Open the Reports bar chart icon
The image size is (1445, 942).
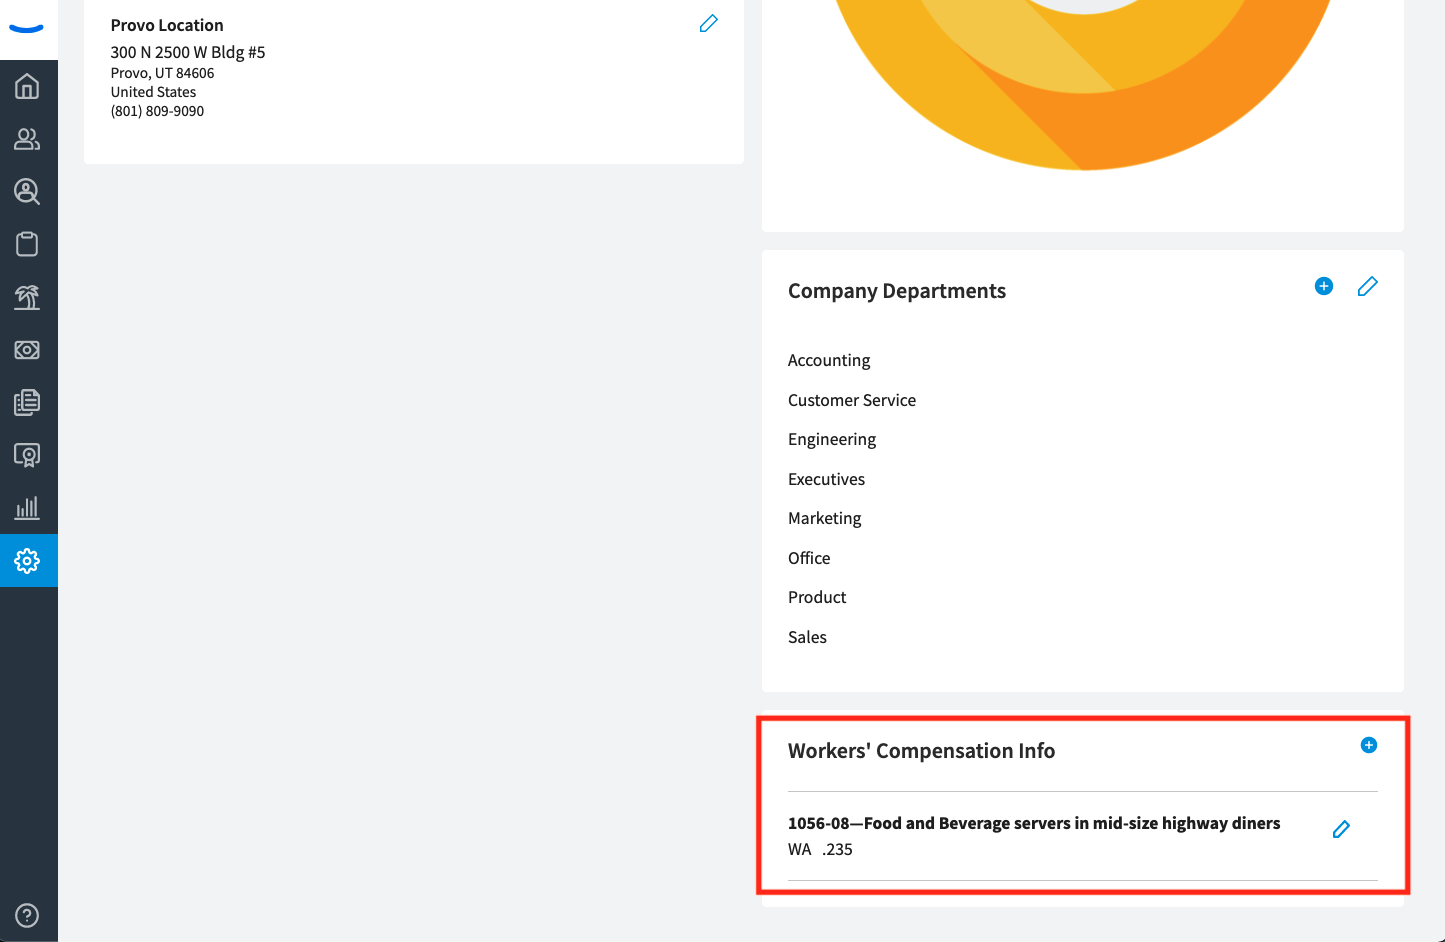coord(27,508)
